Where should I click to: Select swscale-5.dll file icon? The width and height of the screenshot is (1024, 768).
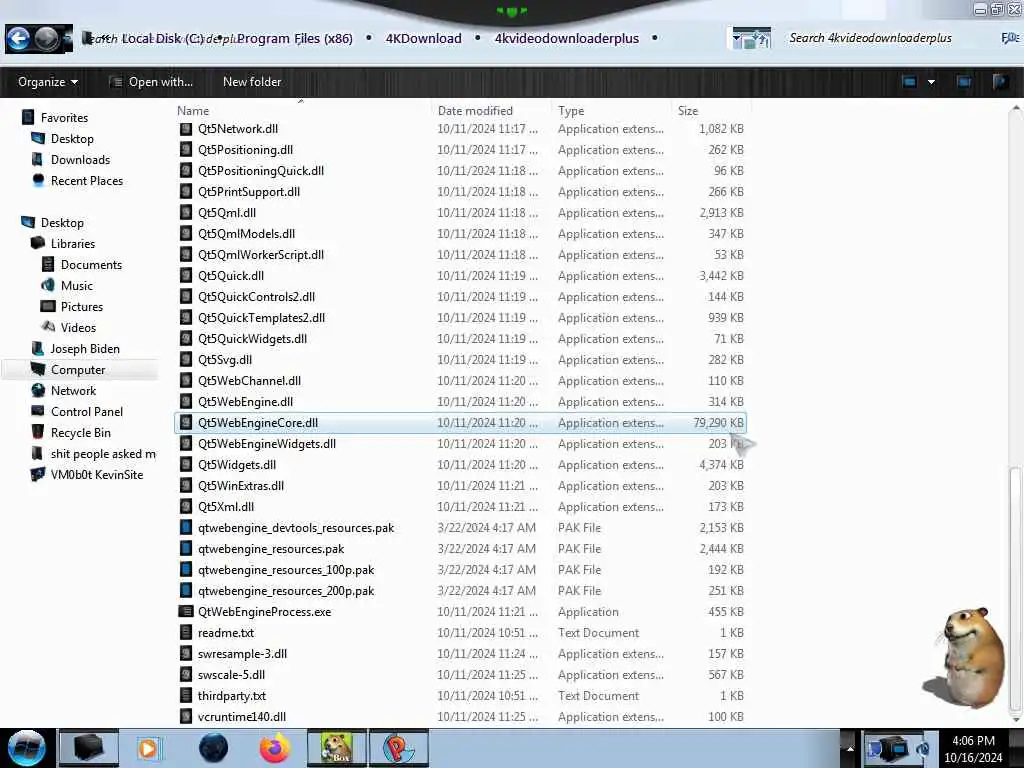(x=186, y=675)
